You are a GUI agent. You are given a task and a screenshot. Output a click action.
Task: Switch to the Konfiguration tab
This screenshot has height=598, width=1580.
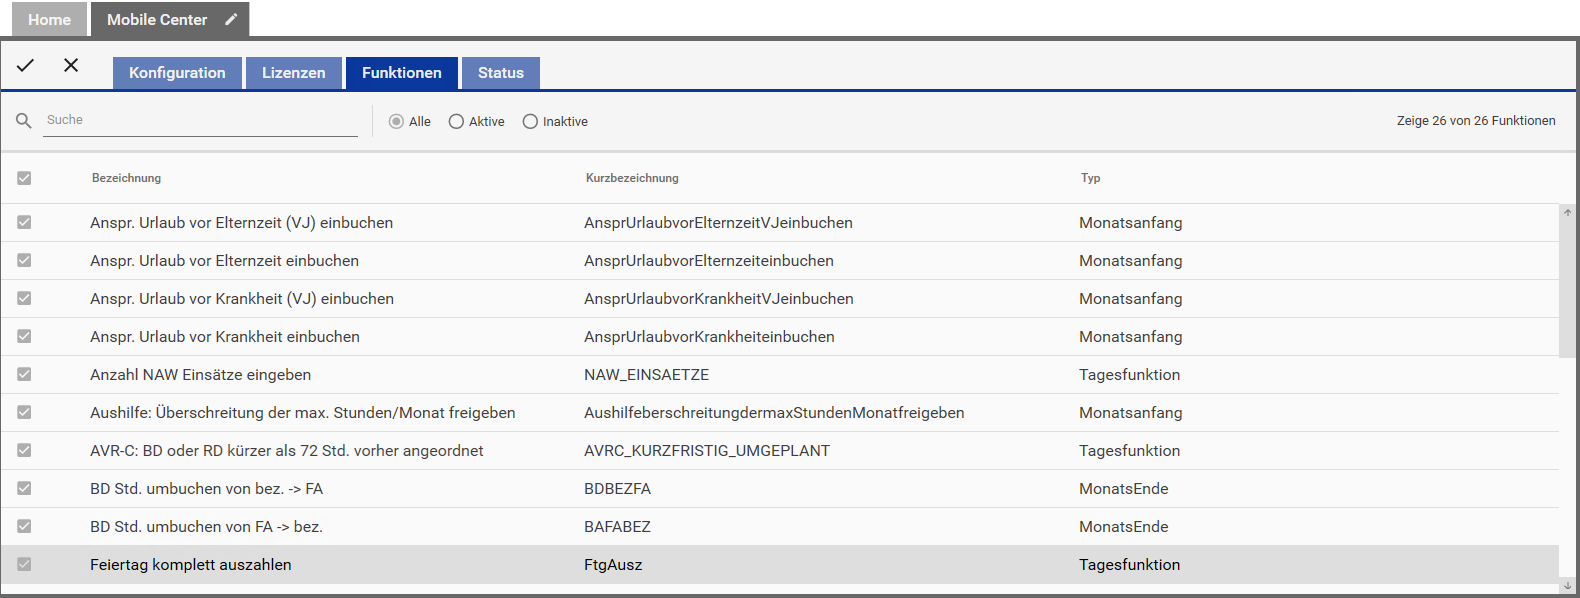pos(177,73)
